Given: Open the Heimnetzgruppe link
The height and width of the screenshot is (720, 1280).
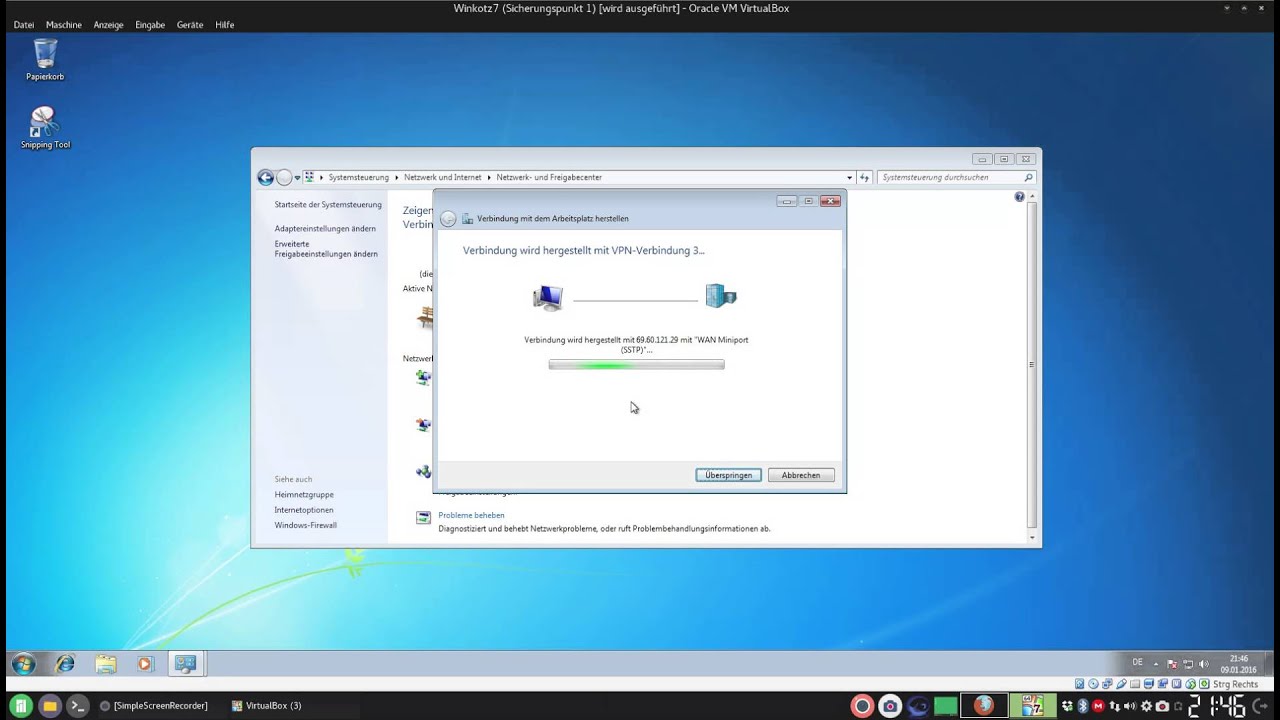Looking at the screenshot, I should [x=304, y=494].
